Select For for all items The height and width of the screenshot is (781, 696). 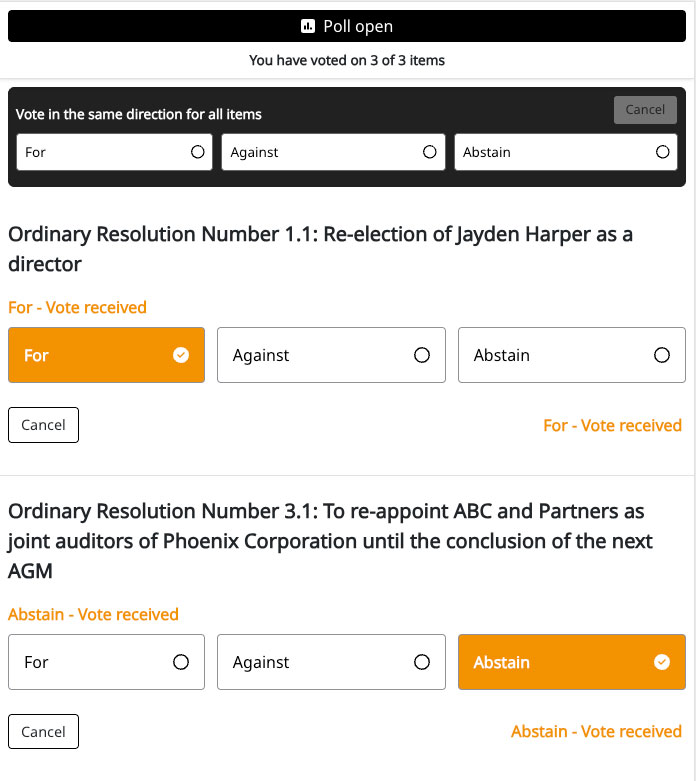(114, 152)
